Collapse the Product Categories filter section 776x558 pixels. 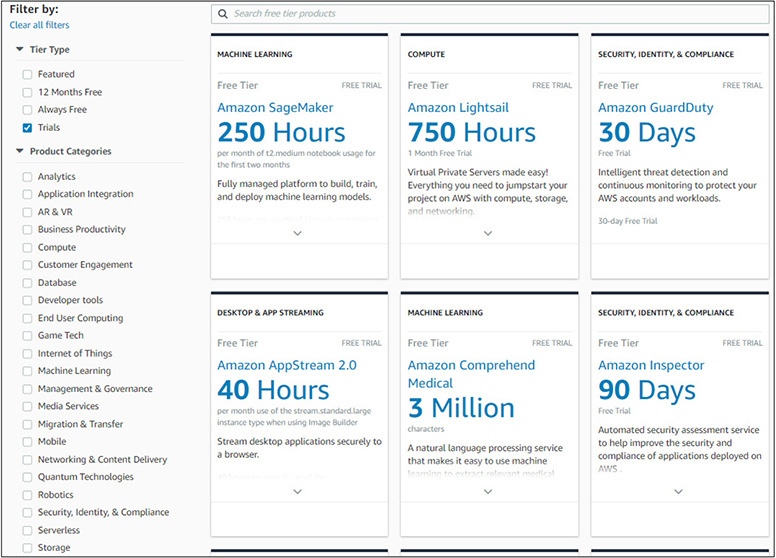[x=20, y=152]
